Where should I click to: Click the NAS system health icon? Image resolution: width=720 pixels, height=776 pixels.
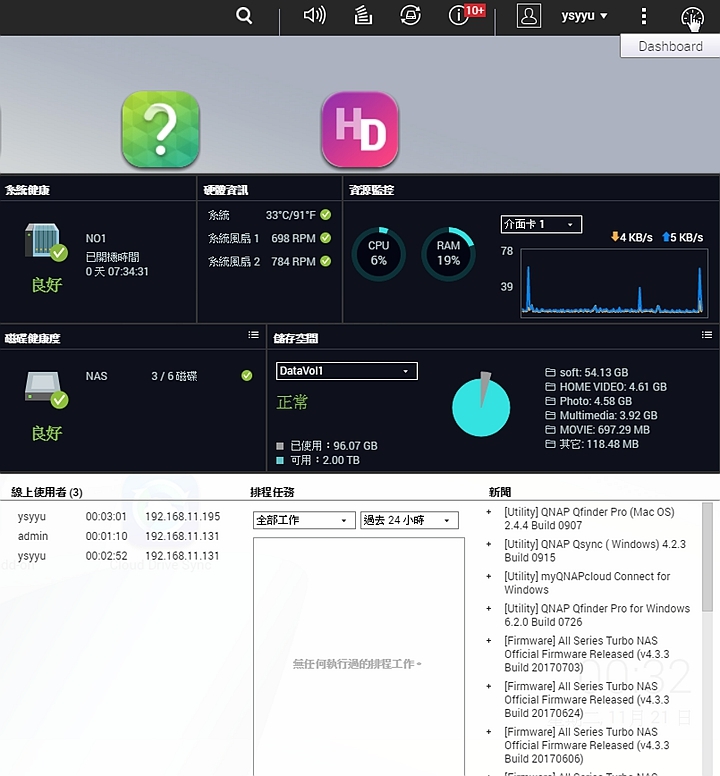click(46, 242)
